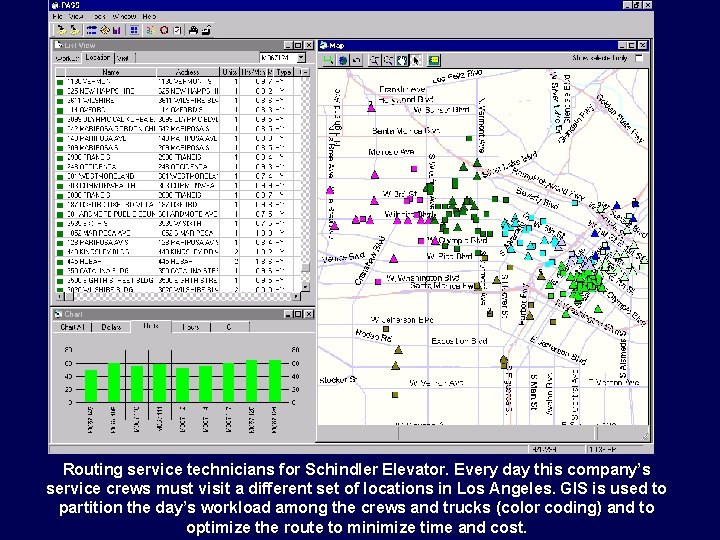This screenshot has height=540, width=720.
Task: Select the right magnifier zoom tool in Map
Action: (x=388, y=60)
